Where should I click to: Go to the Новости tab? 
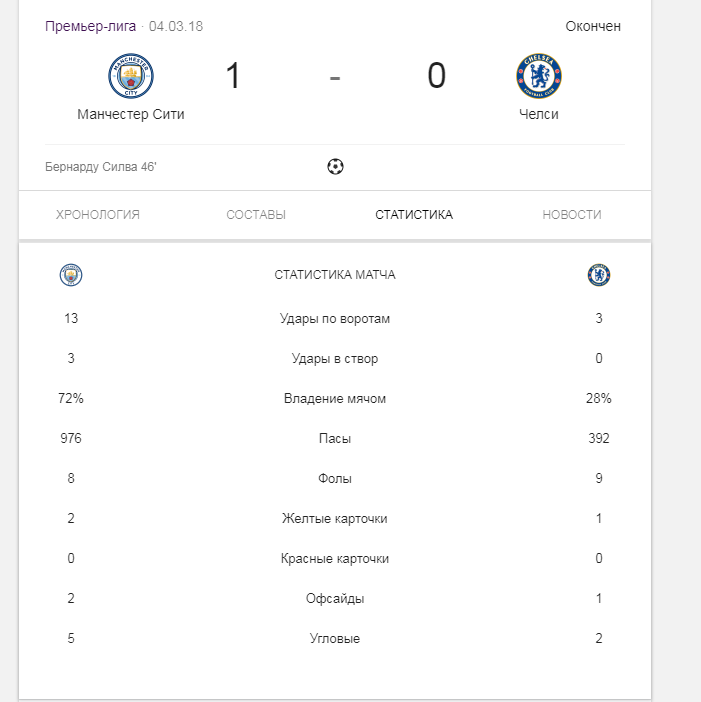572,215
